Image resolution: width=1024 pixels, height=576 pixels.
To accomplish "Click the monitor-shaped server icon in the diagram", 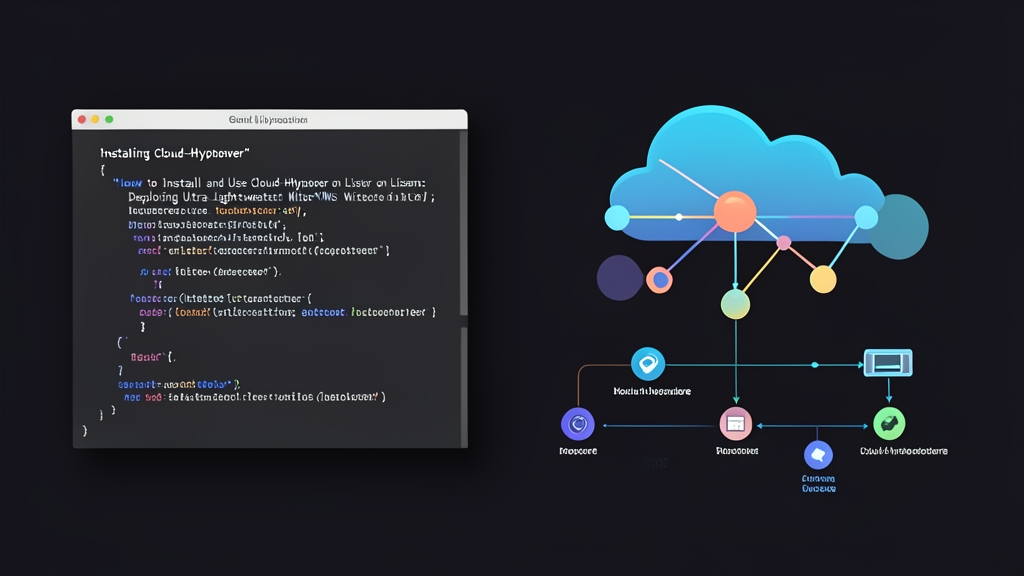I will (x=888, y=362).
